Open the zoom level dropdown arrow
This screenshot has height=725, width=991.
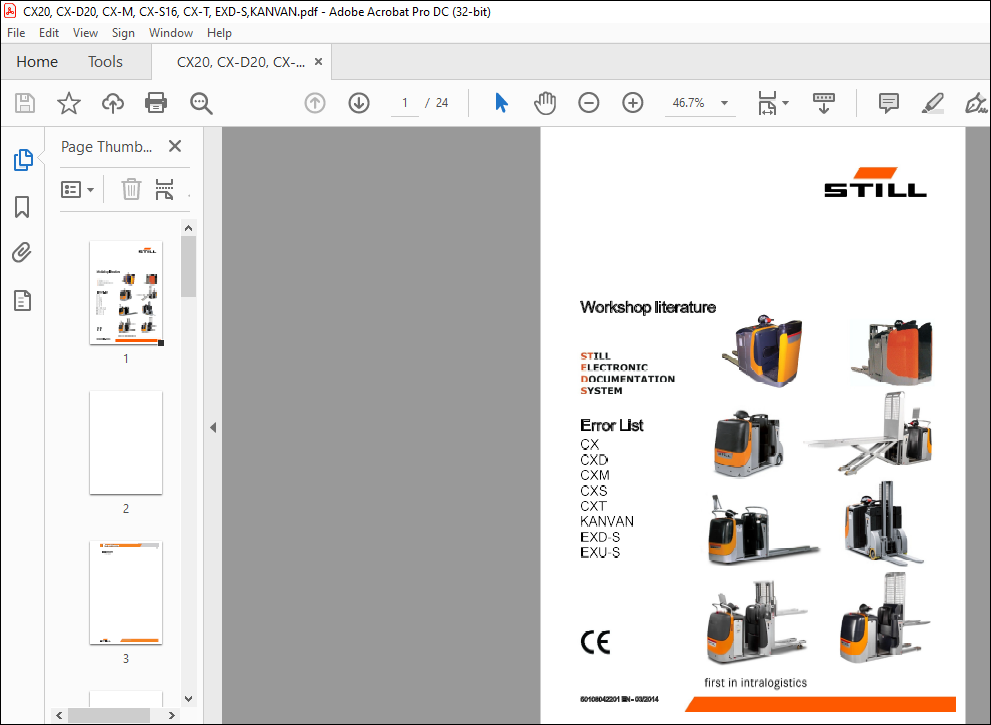click(x=724, y=102)
